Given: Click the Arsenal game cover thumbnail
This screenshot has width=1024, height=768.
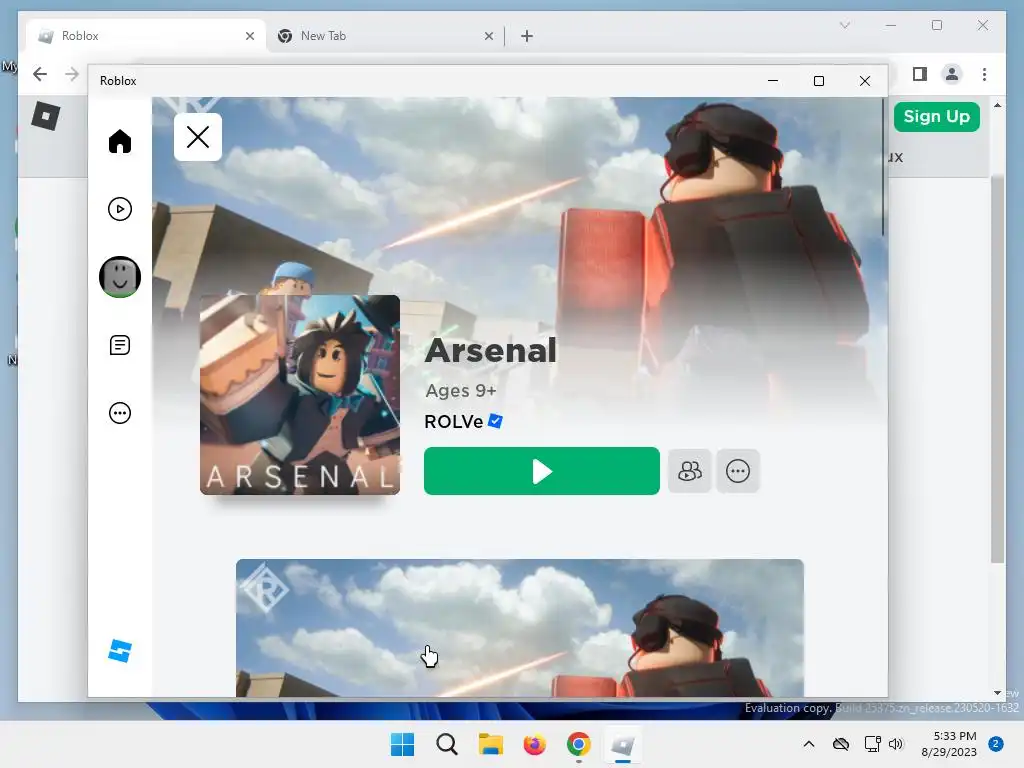Looking at the screenshot, I should tap(300, 394).
